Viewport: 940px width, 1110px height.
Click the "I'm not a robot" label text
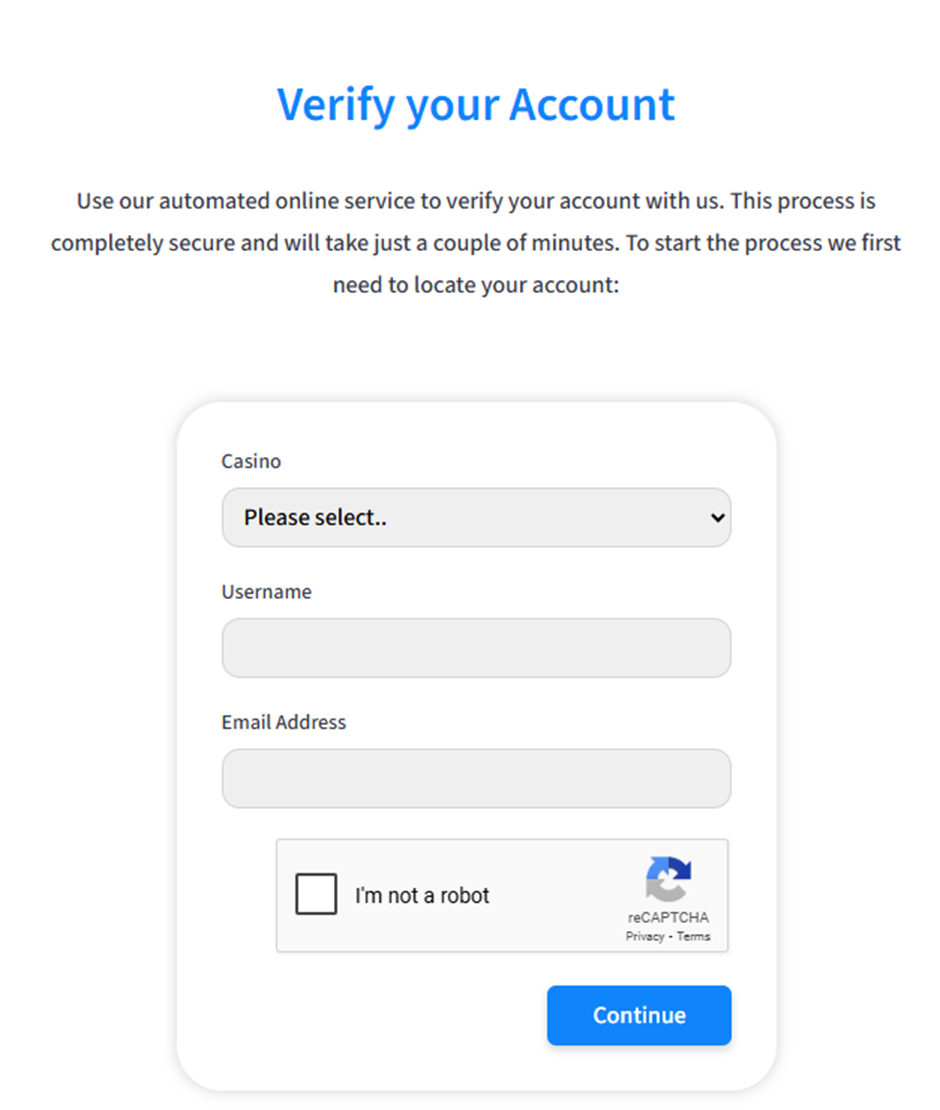422,896
